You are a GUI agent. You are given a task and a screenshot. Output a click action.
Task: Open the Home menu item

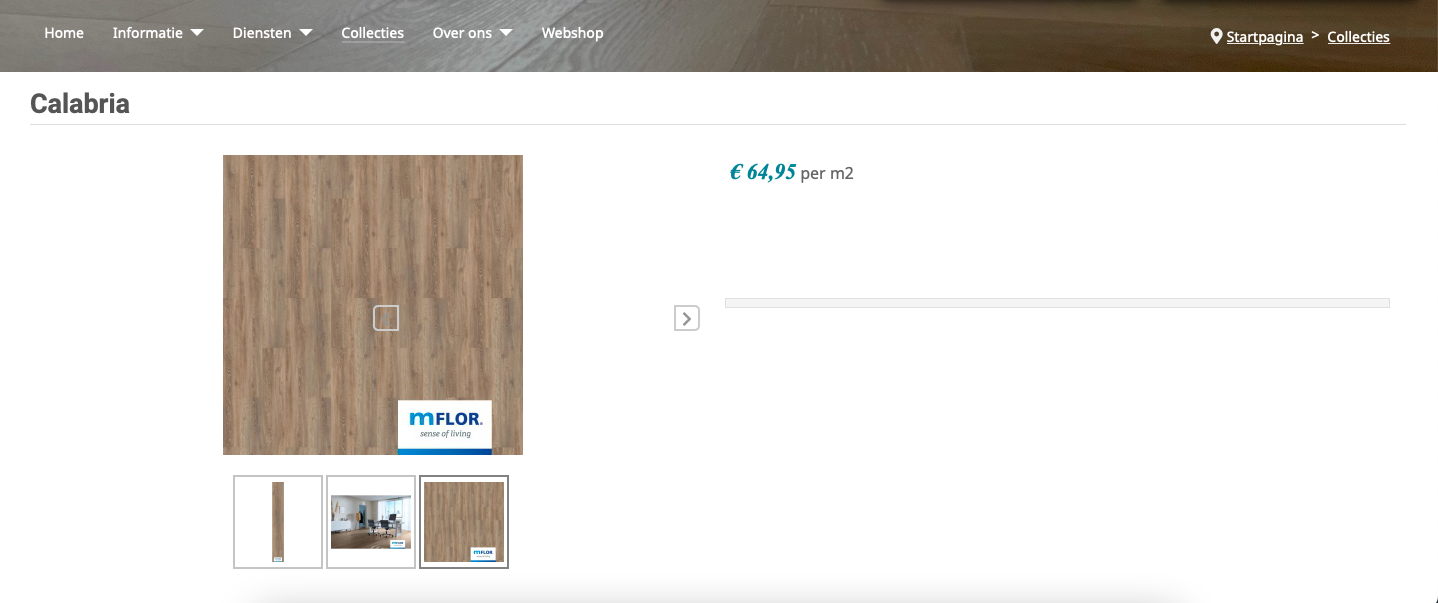(x=64, y=33)
